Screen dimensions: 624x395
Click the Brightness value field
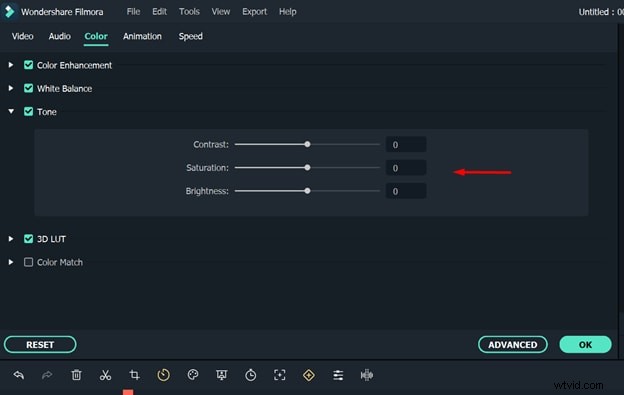click(406, 191)
